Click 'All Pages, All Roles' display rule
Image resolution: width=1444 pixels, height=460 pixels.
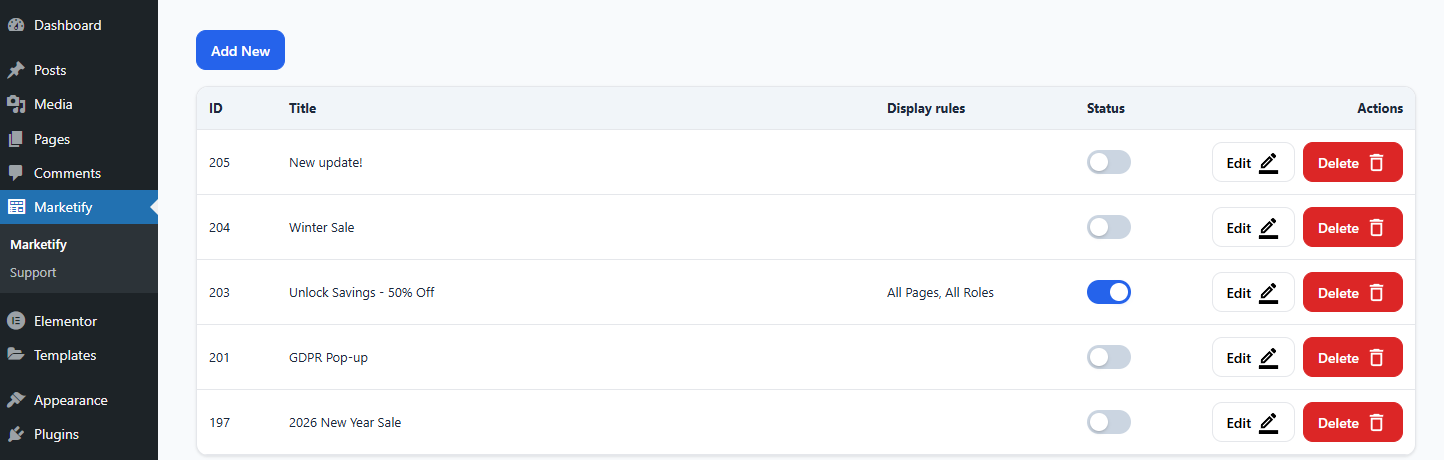941,292
